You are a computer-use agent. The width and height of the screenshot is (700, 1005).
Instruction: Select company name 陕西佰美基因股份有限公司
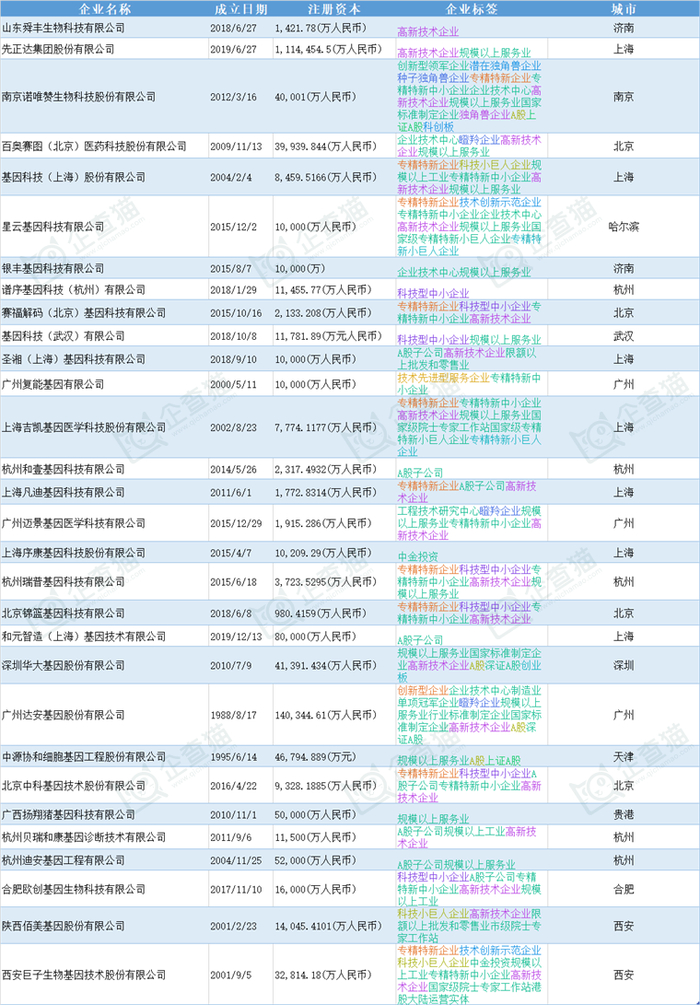(63, 926)
